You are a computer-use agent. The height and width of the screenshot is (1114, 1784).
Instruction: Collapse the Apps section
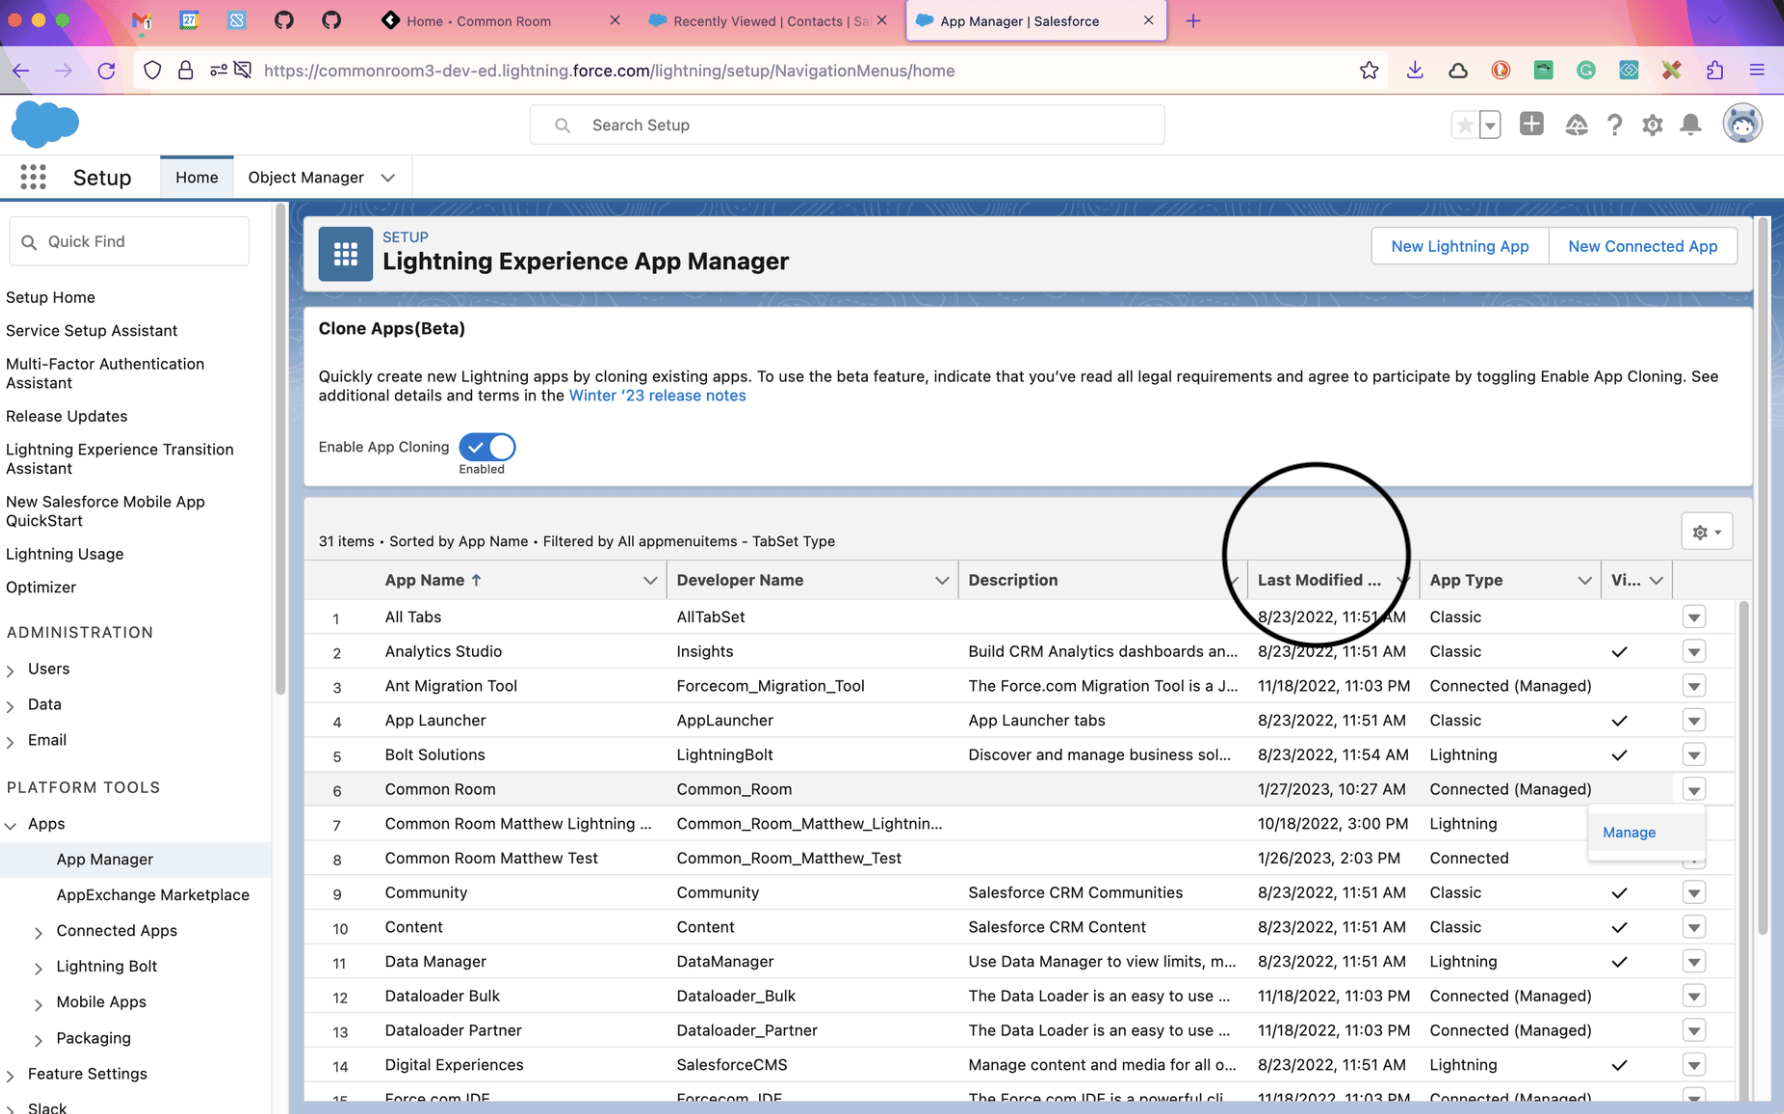click(x=11, y=825)
